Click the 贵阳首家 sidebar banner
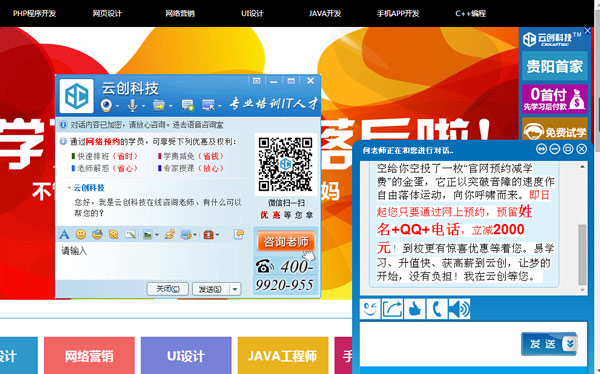The image size is (600, 374). click(554, 67)
